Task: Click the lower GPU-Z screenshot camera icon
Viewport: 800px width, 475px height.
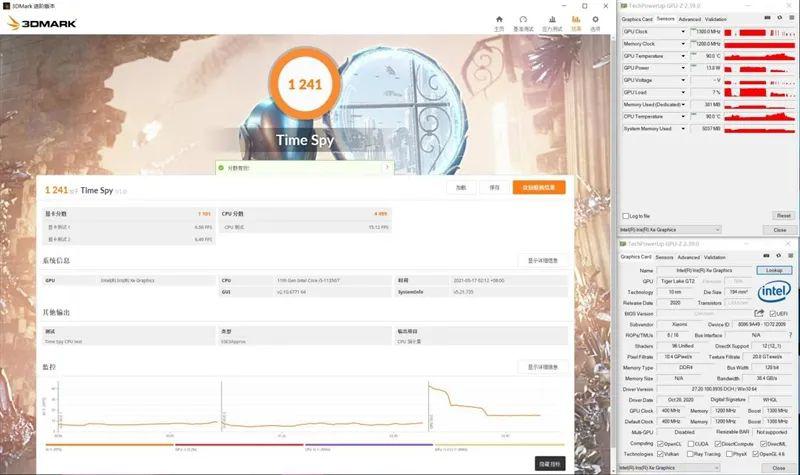Action: (766, 256)
